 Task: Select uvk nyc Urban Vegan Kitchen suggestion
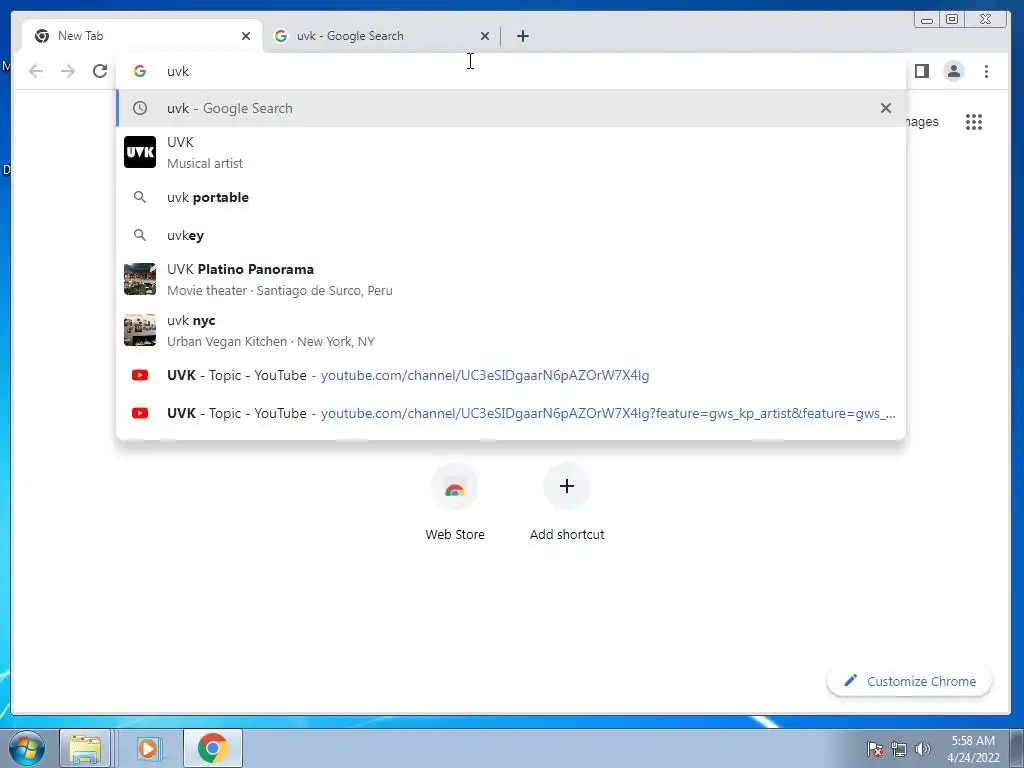tap(511, 330)
